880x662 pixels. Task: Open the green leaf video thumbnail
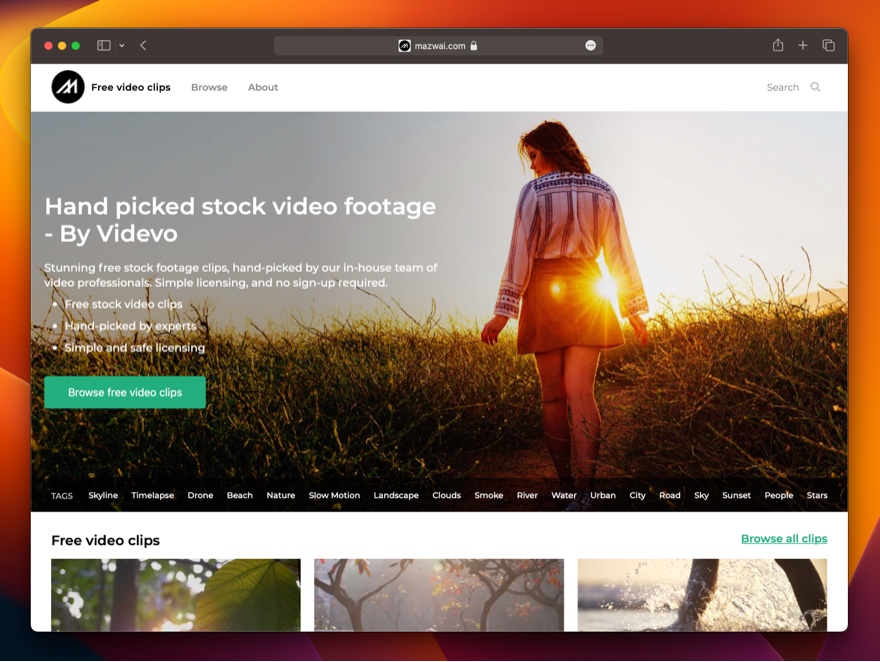[x=176, y=595]
